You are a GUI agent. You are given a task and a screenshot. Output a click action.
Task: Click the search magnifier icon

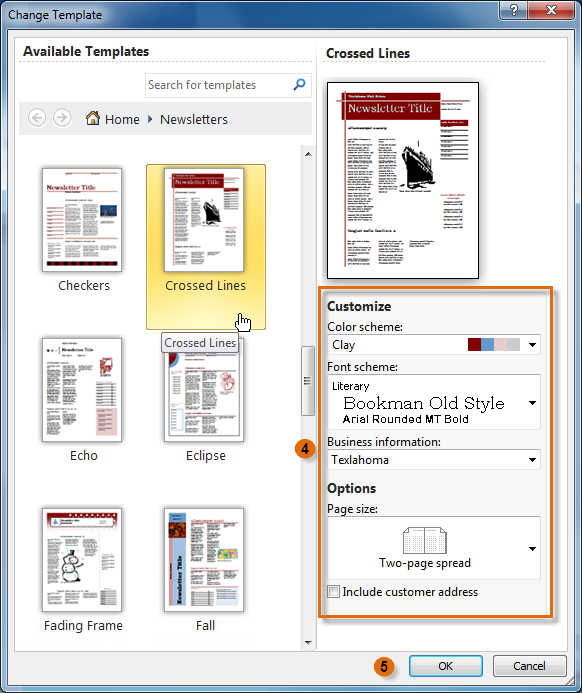pyautogui.click(x=299, y=84)
